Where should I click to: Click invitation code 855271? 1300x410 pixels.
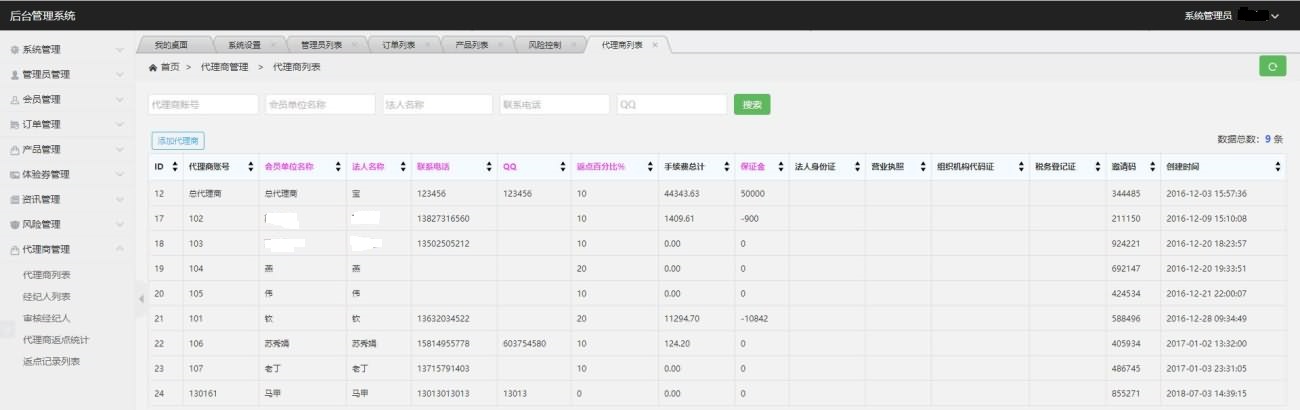click(1126, 393)
